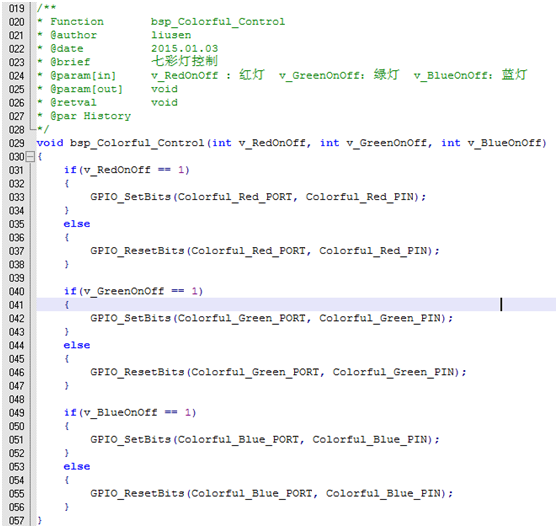The width and height of the screenshot is (558, 528).
Task: Click the parameter v_GreenOnOff in function signature
Action: click(387, 143)
